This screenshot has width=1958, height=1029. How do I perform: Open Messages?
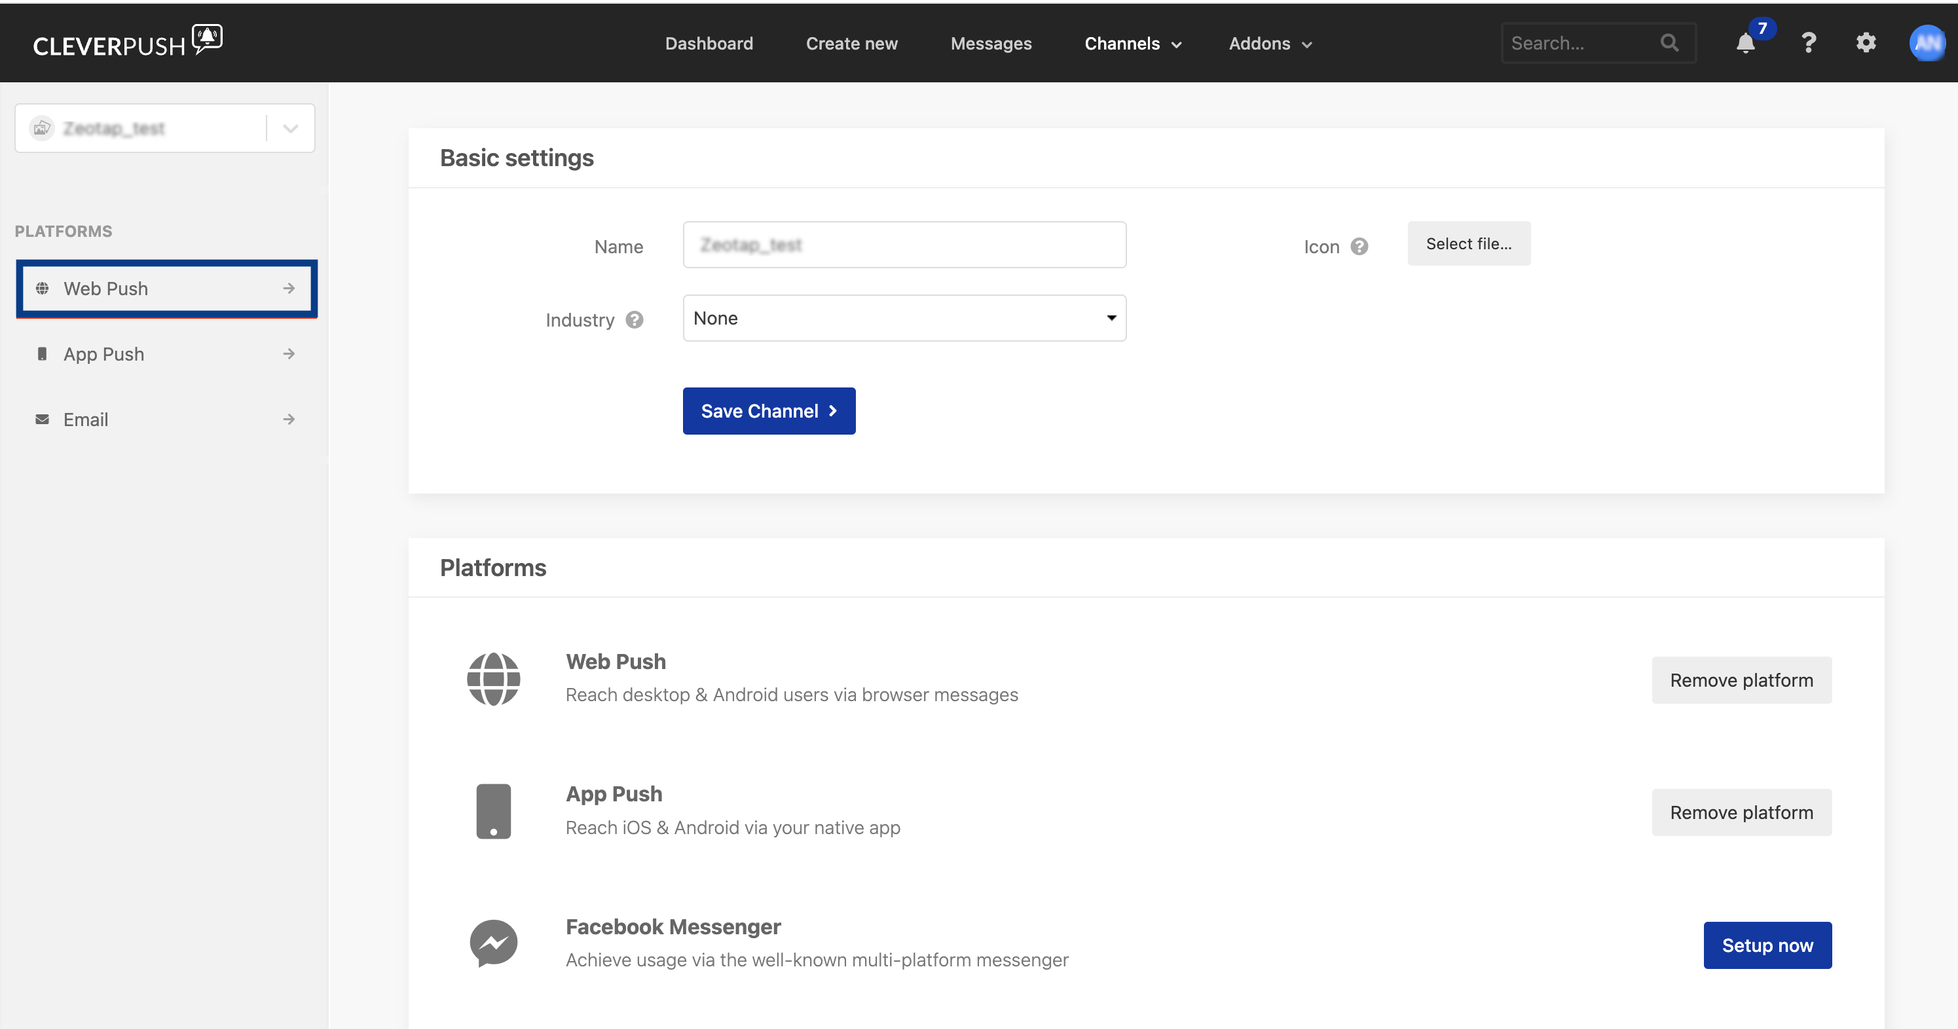coord(991,43)
